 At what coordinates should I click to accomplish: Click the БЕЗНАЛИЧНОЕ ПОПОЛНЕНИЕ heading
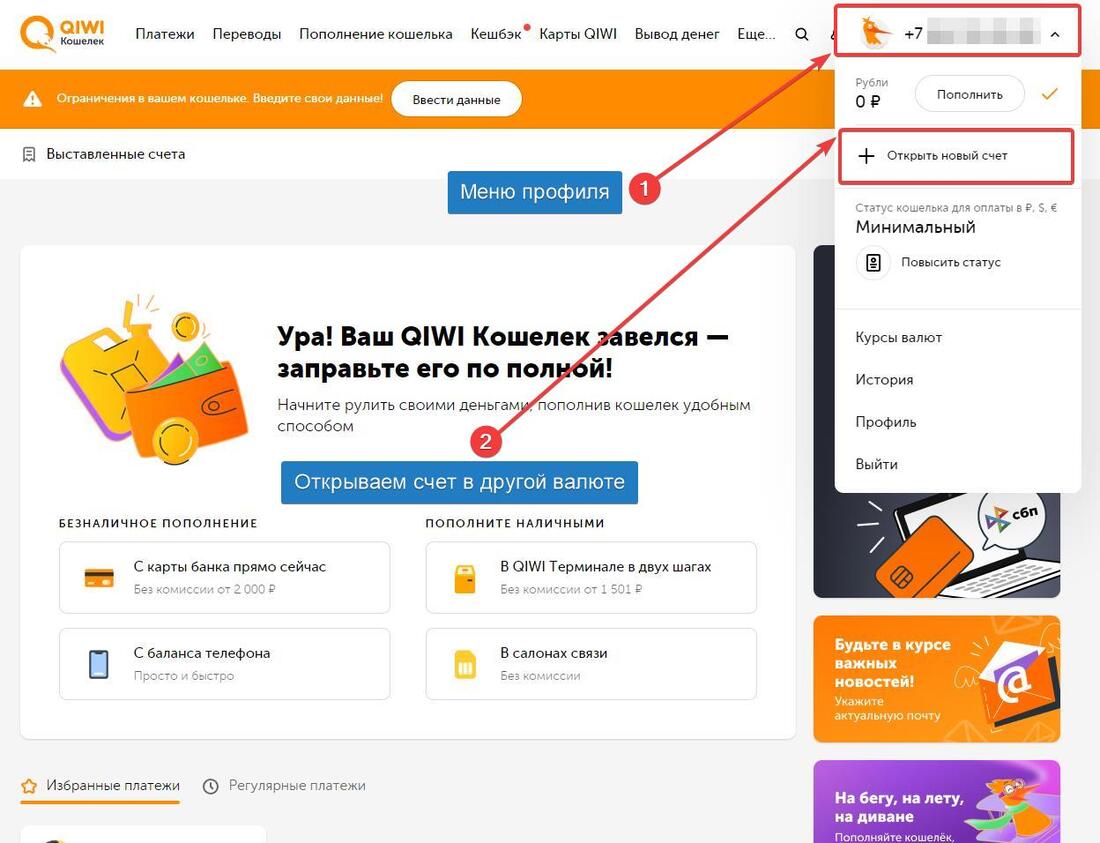(159, 523)
